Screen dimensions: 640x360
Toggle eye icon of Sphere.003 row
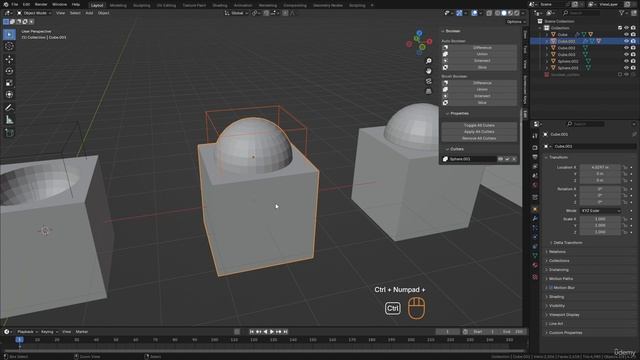pyautogui.click(x=627, y=68)
